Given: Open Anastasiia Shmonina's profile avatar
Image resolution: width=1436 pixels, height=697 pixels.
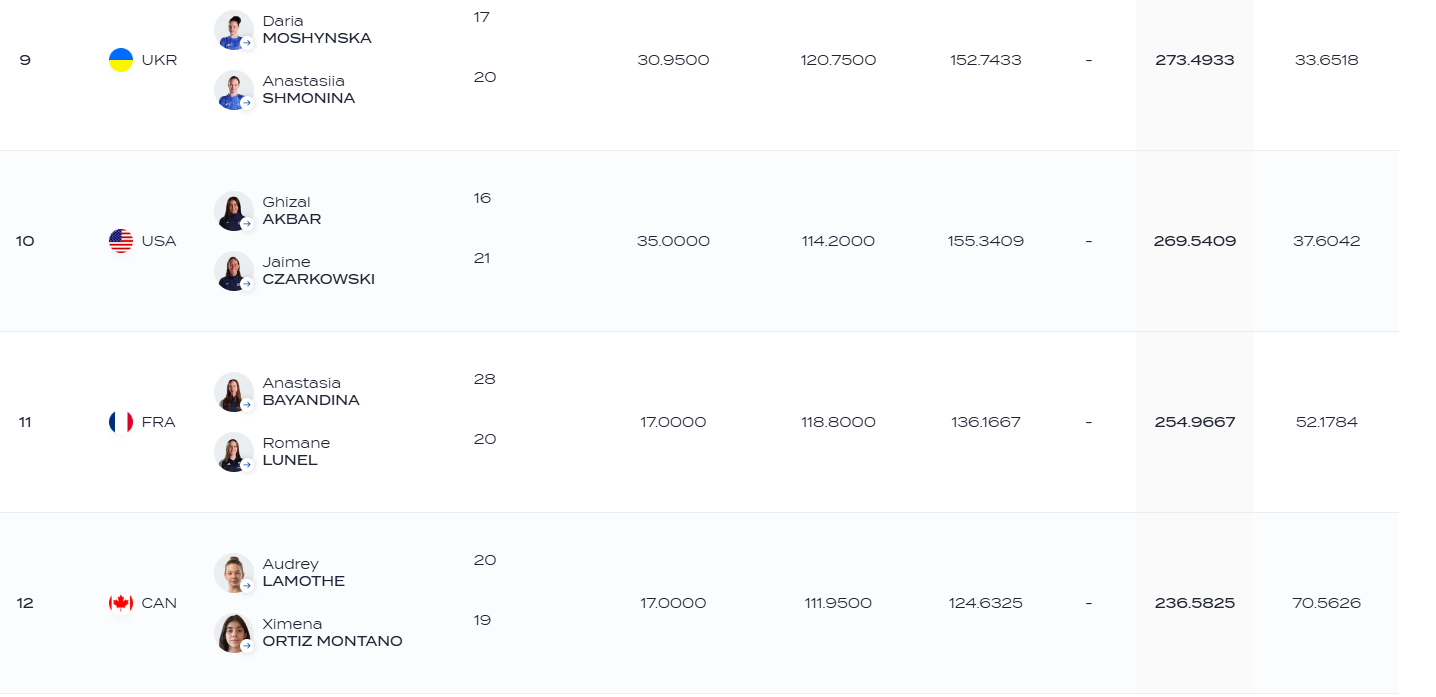Looking at the screenshot, I should point(234,90).
